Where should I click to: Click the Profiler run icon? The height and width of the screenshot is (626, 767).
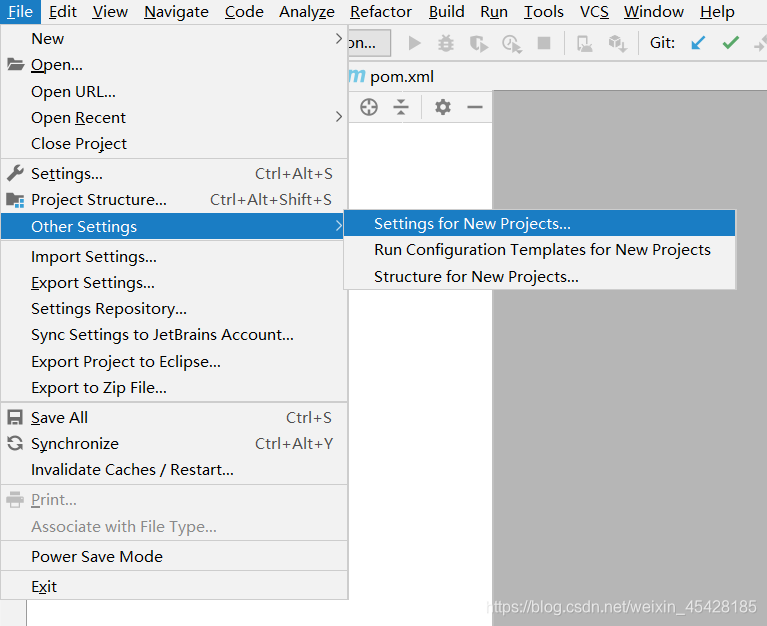click(512, 44)
